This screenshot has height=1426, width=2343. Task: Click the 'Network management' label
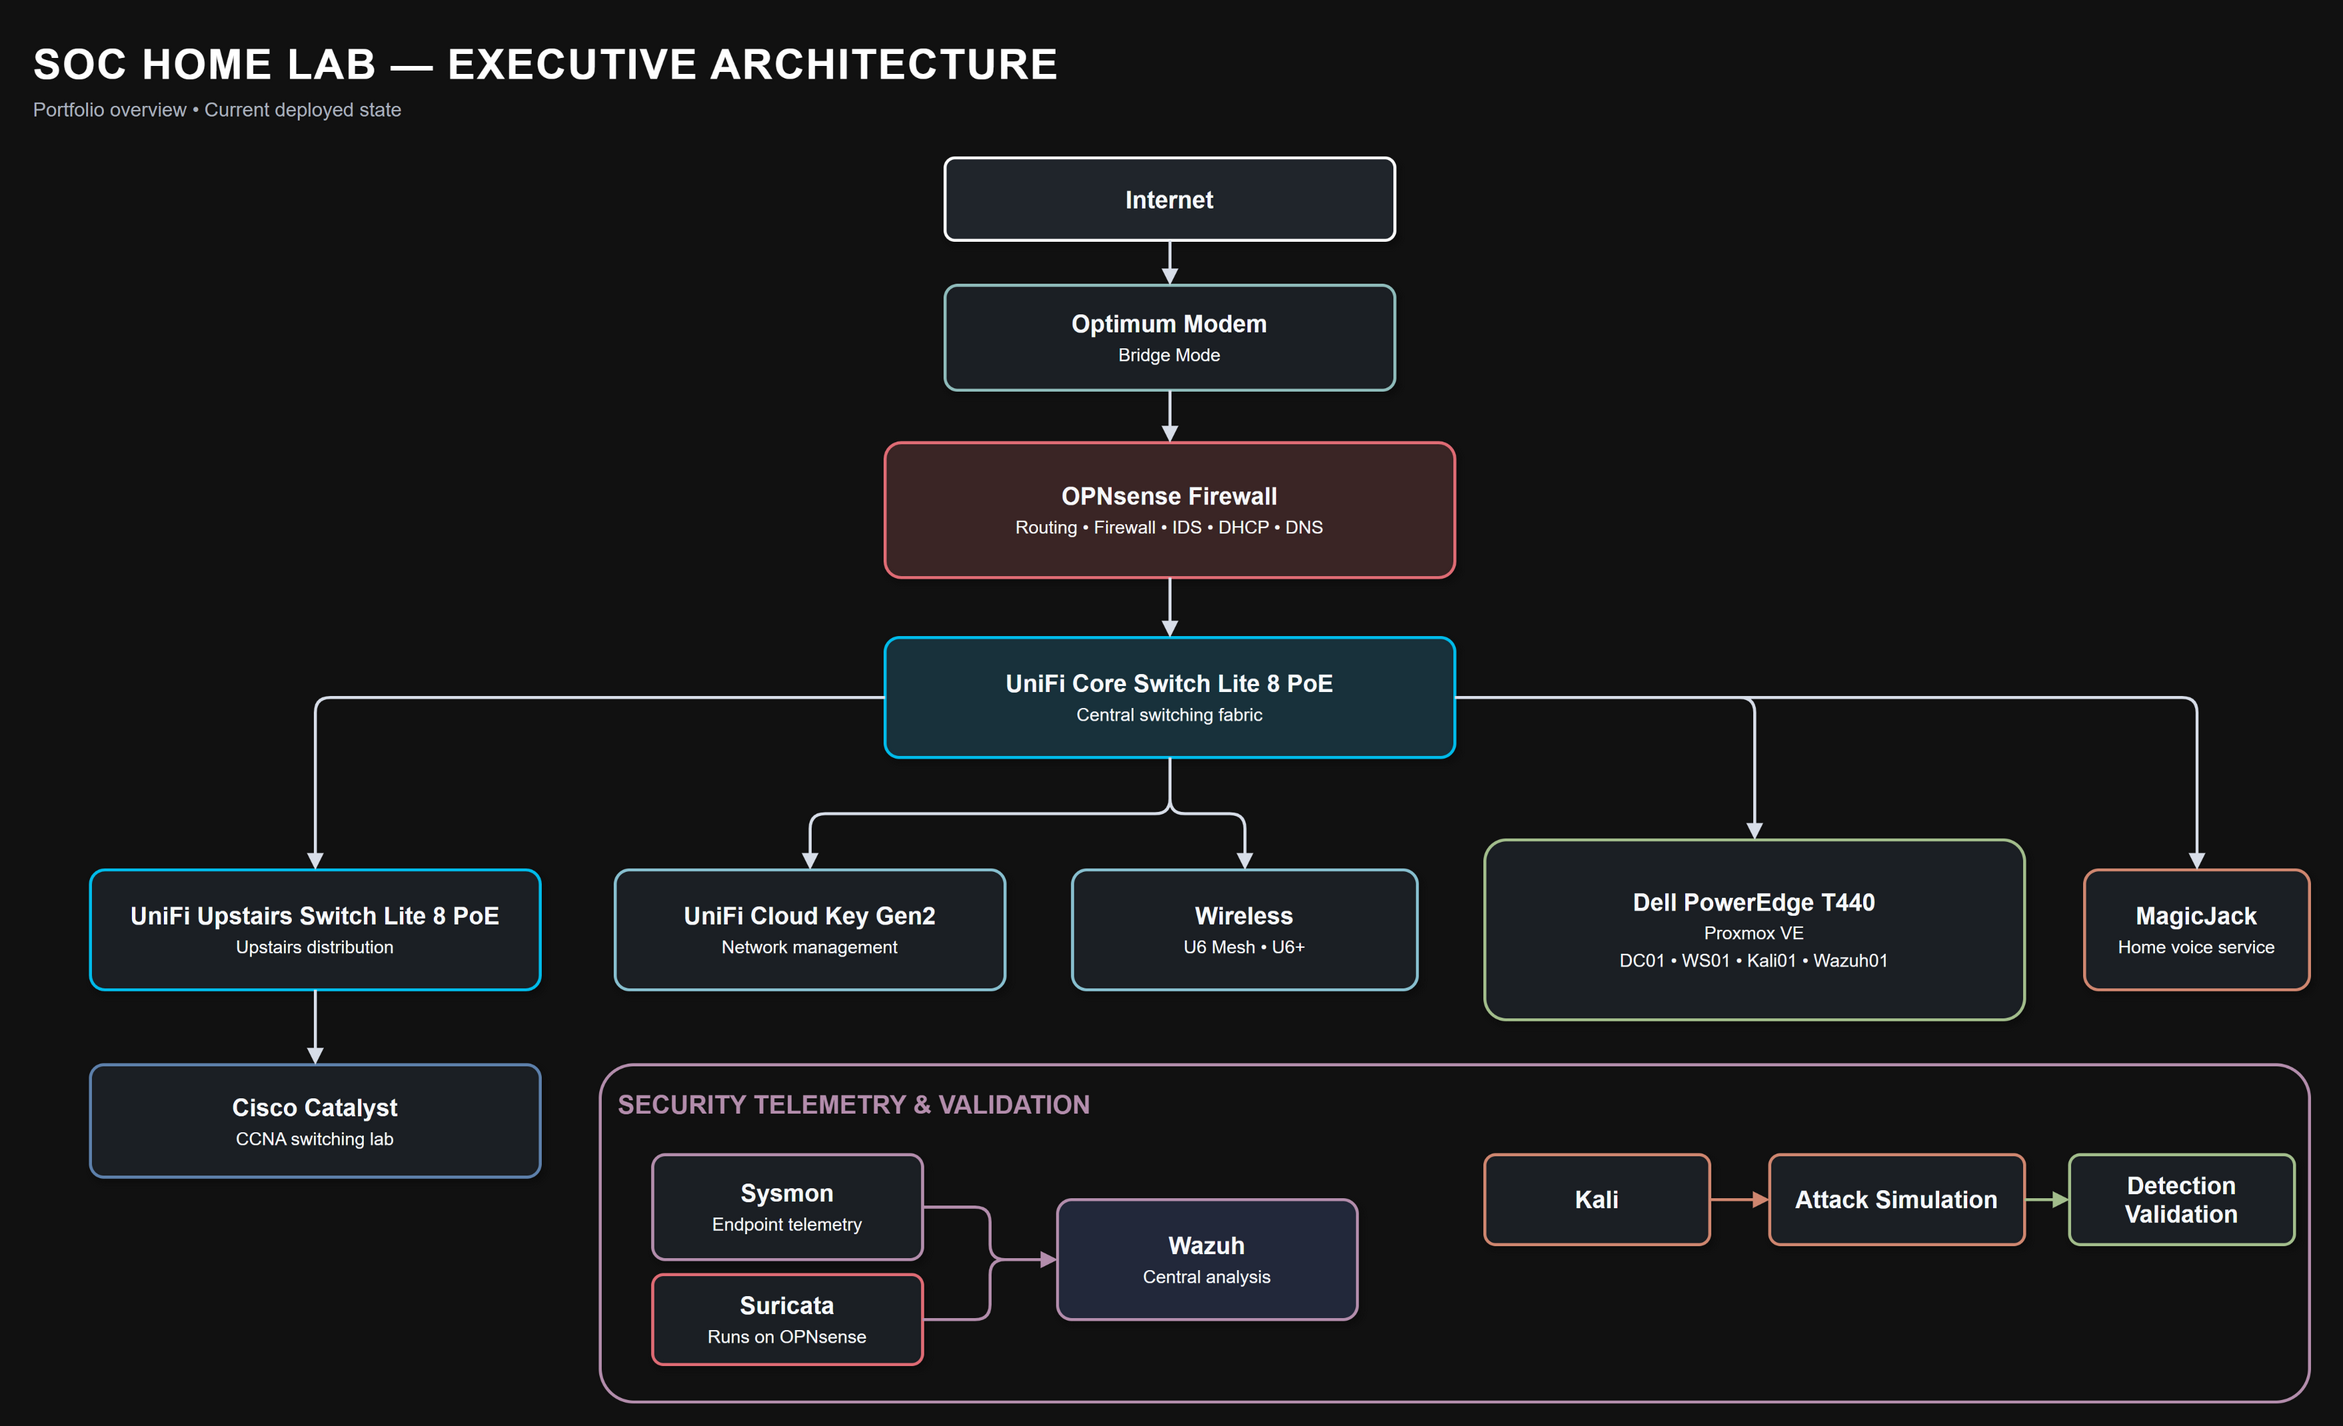click(810, 947)
